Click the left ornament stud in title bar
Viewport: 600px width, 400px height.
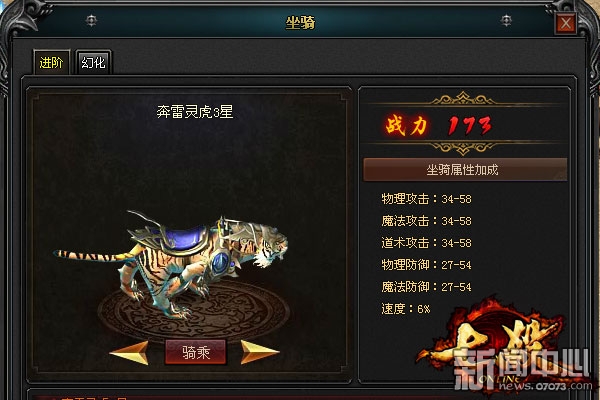pyautogui.click(x=91, y=20)
